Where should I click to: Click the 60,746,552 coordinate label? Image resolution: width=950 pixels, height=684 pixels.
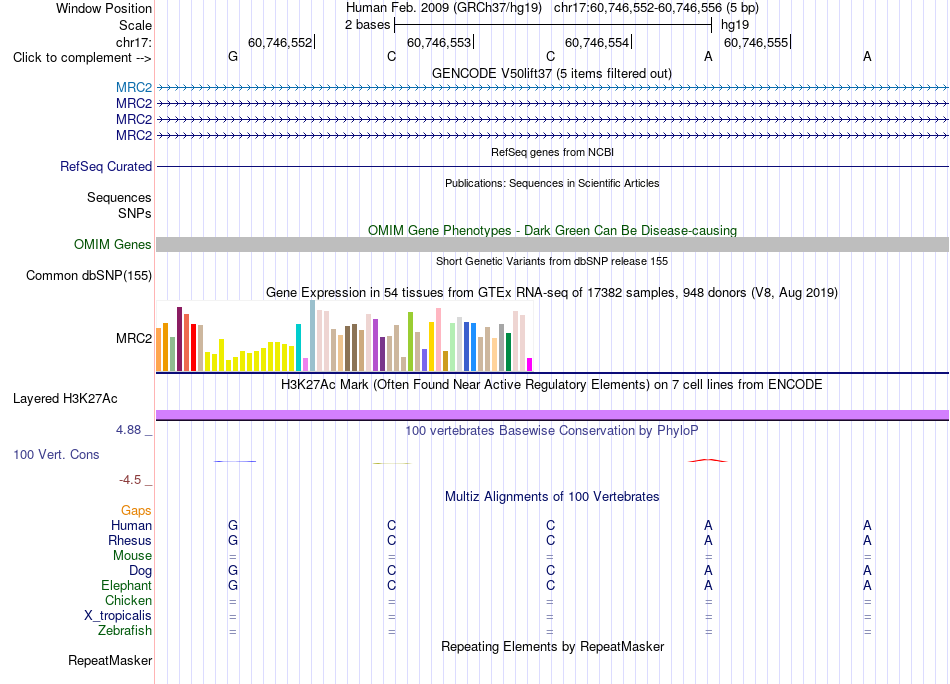pos(281,42)
